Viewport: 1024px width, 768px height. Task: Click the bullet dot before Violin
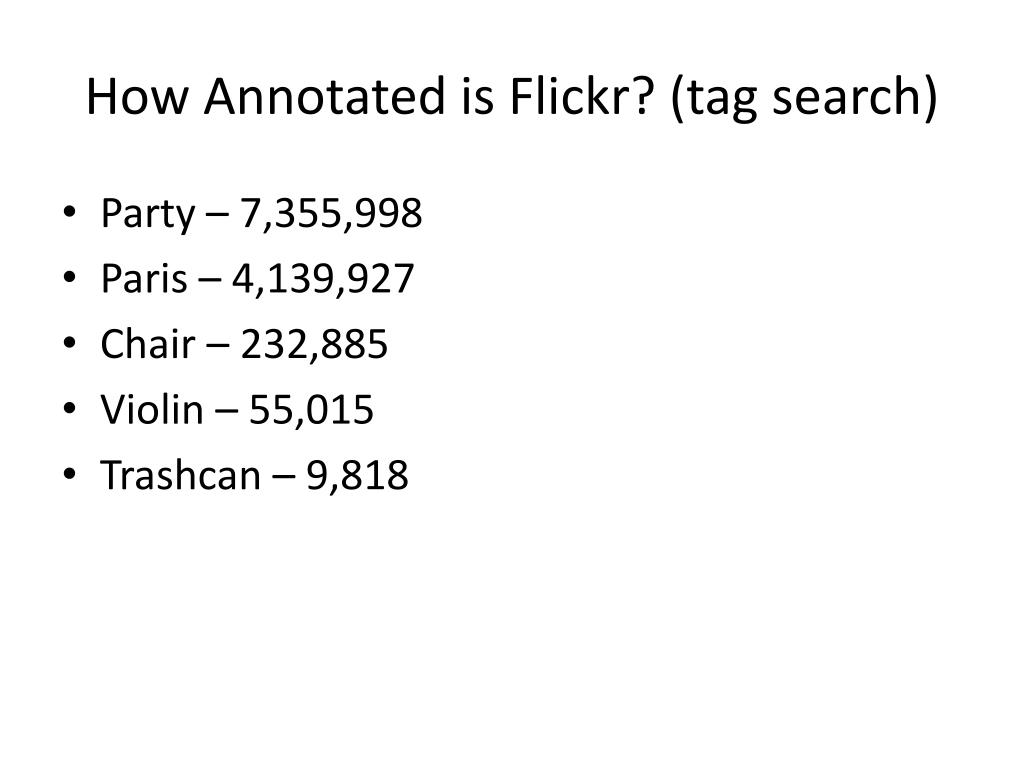[x=70, y=408]
